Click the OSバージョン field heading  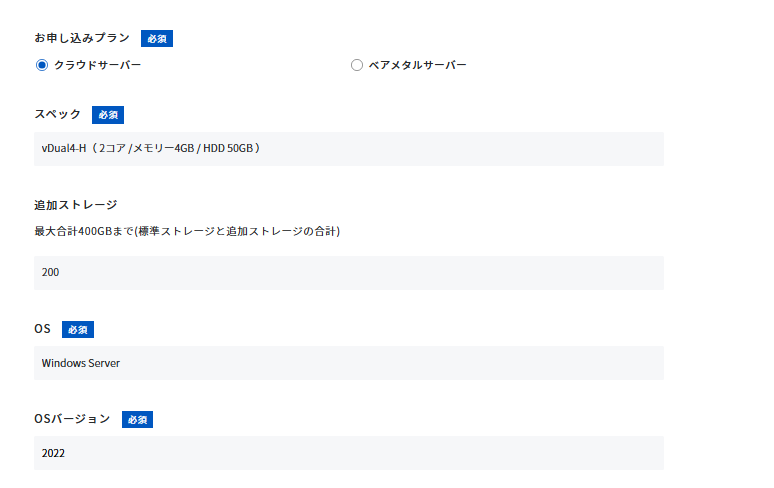[x=72, y=419]
